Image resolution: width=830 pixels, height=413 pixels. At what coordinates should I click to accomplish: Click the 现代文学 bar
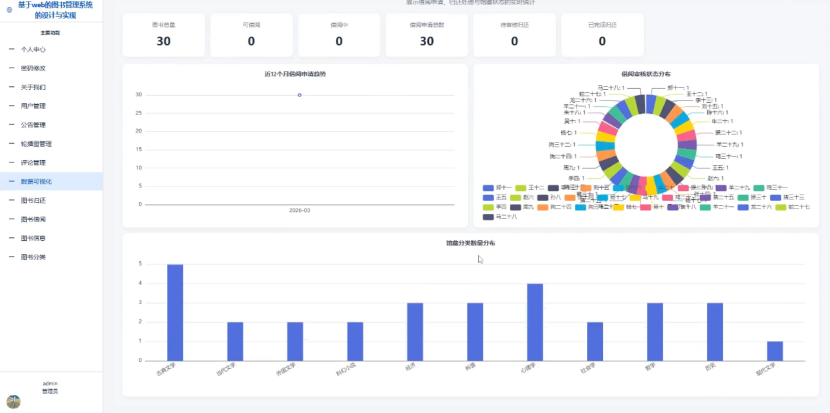tap(775, 351)
